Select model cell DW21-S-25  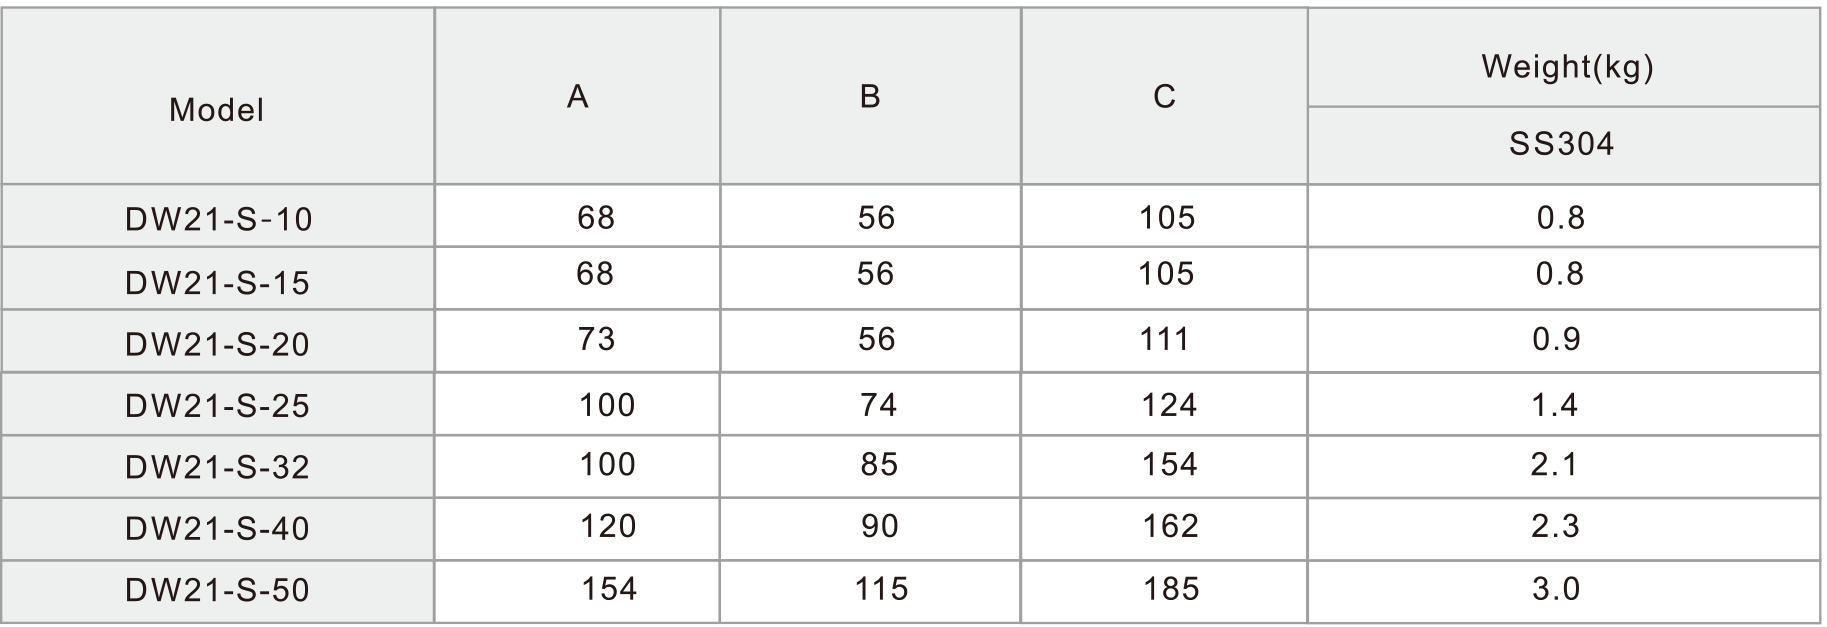point(217,405)
